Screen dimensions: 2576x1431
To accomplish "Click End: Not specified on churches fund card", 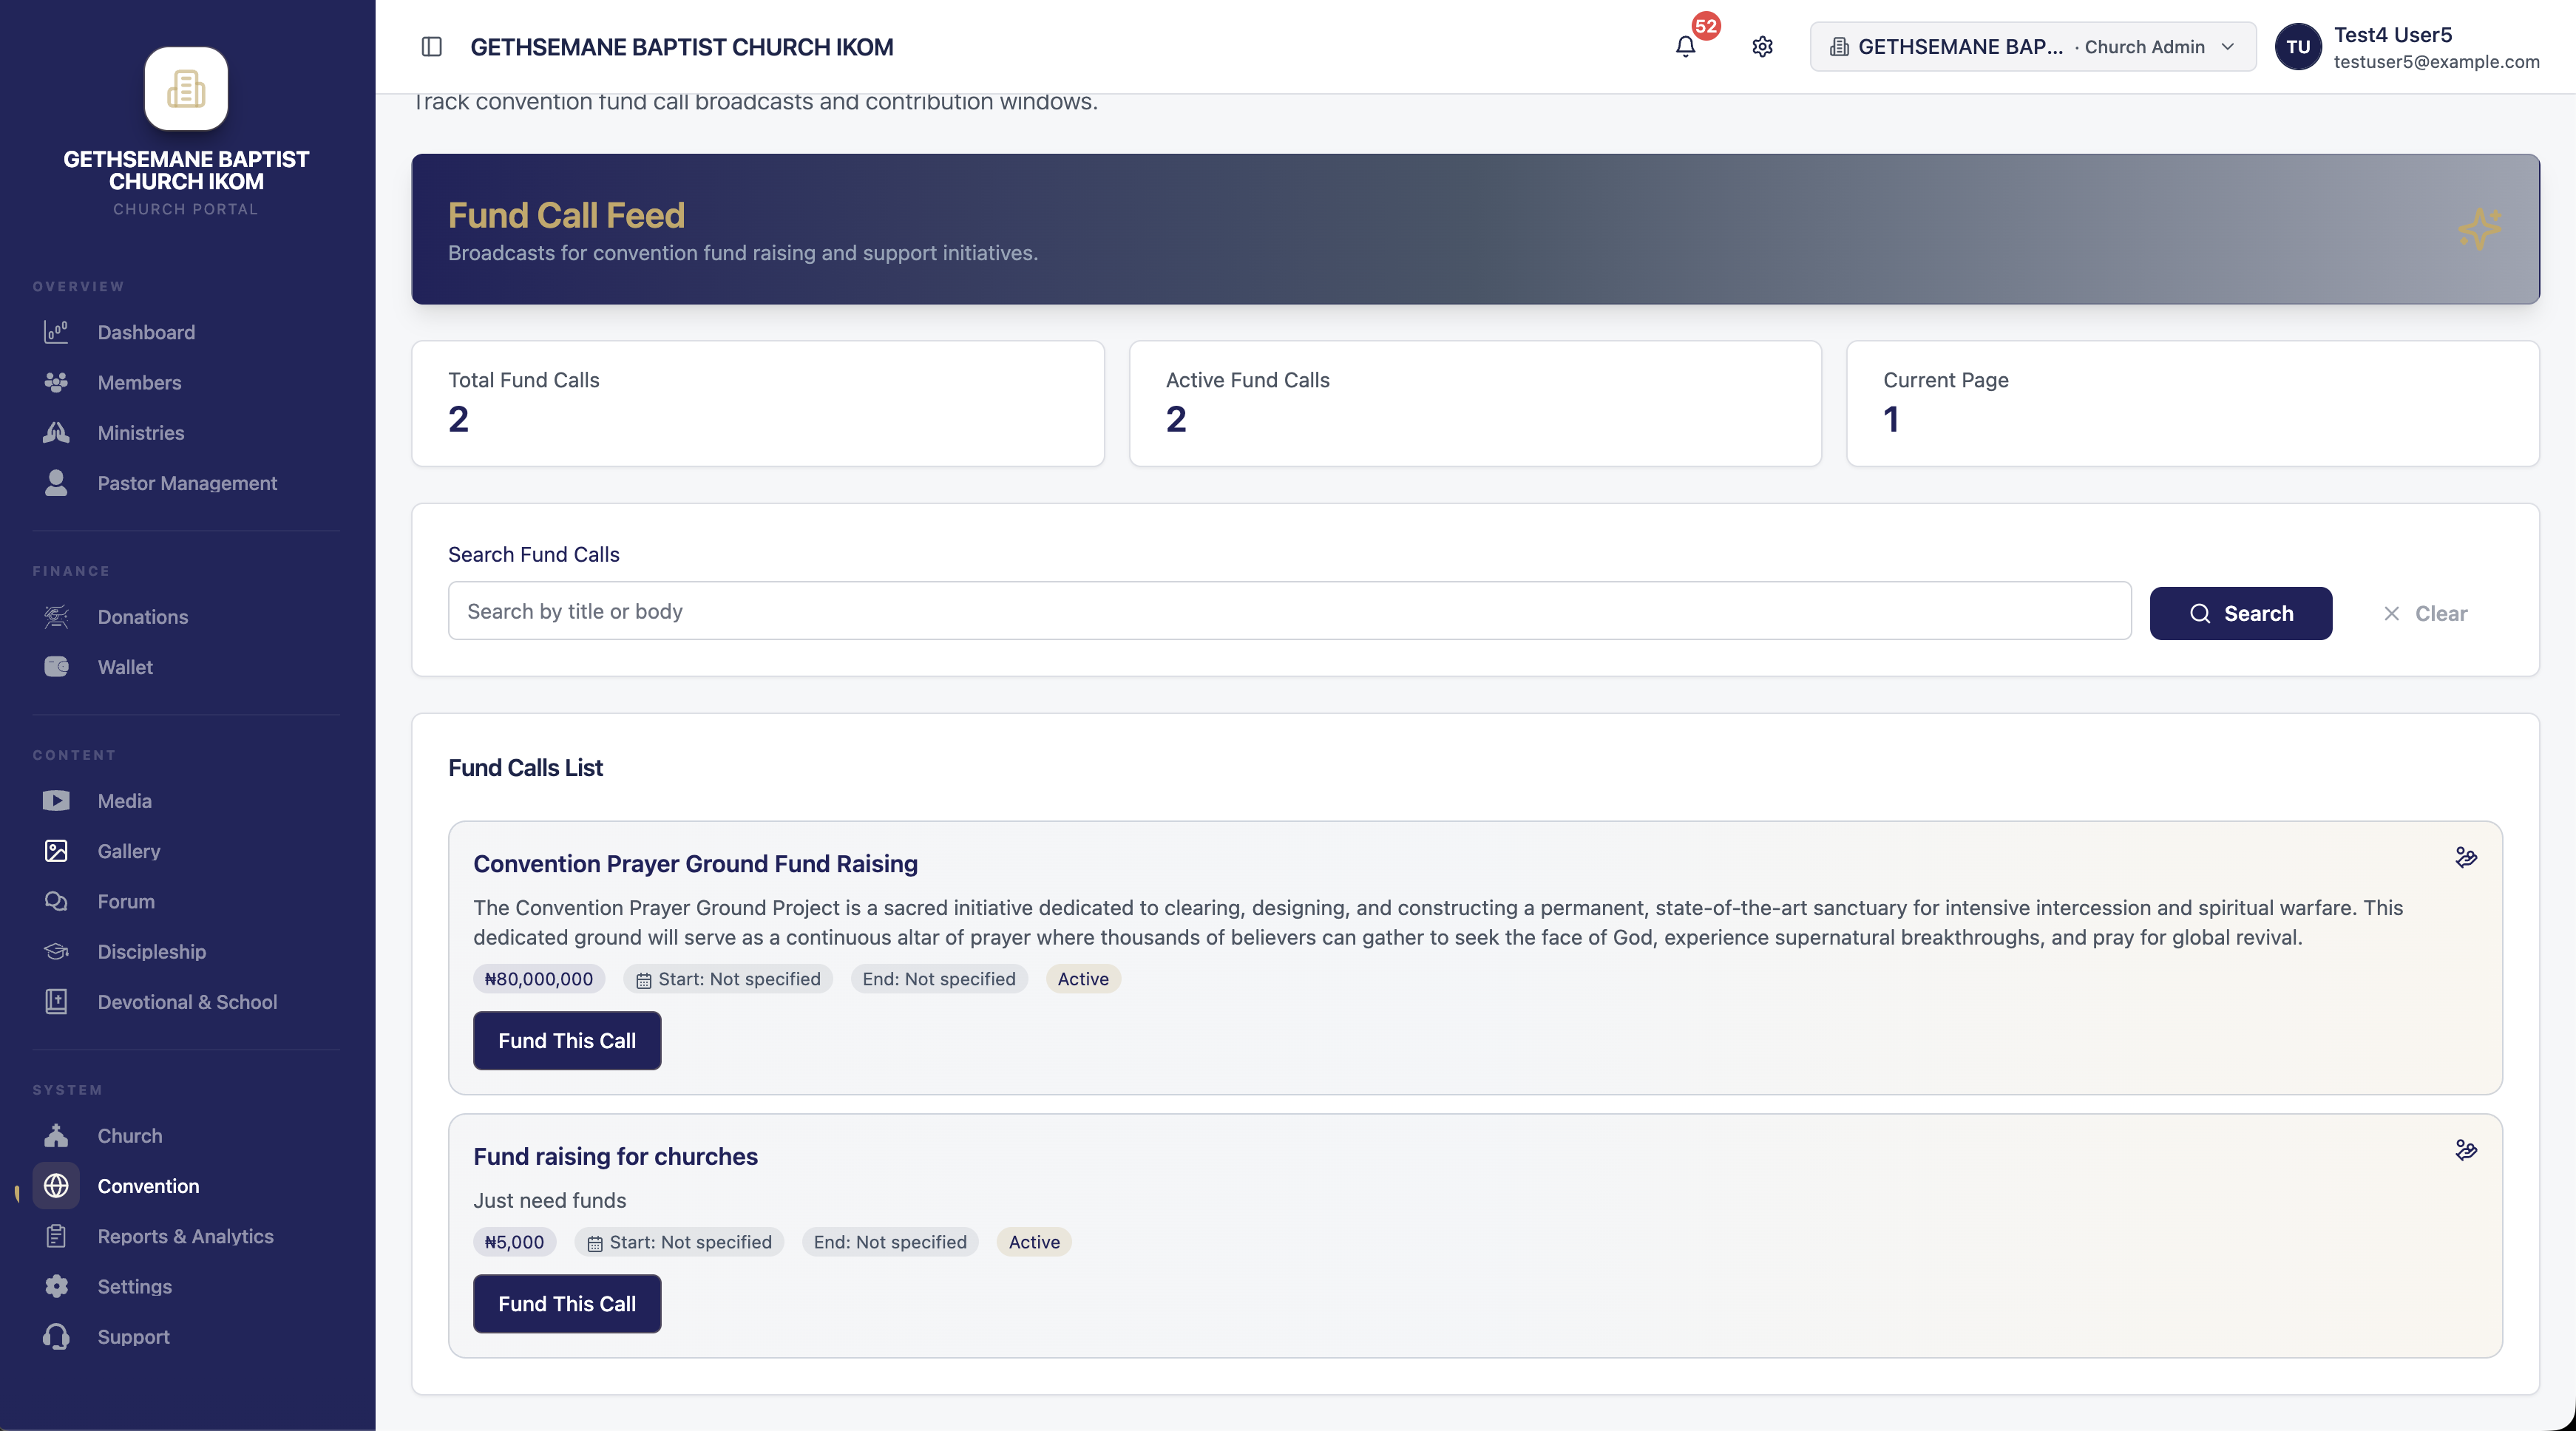I will pyautogui.click(x=890, y=1242).
